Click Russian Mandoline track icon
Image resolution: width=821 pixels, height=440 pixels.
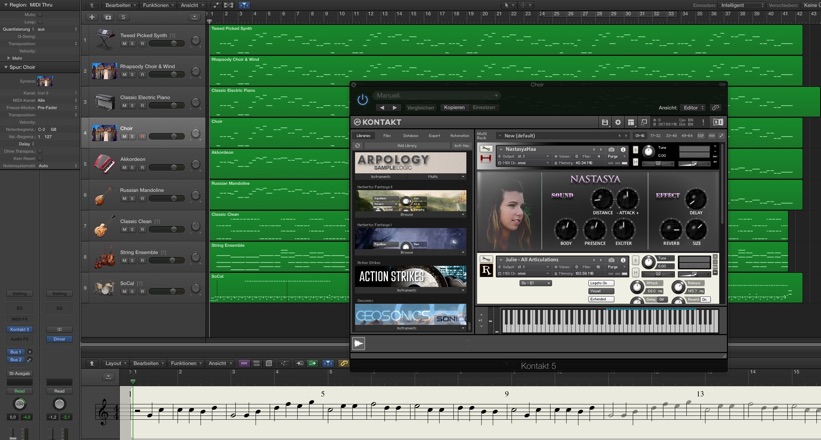coord(104,195)
